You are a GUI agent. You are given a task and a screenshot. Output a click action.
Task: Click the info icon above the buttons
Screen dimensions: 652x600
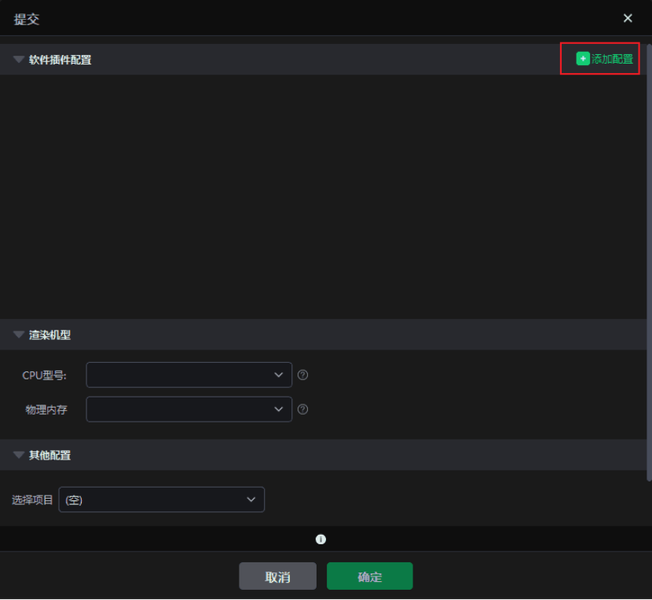click(x=321, y=539)
